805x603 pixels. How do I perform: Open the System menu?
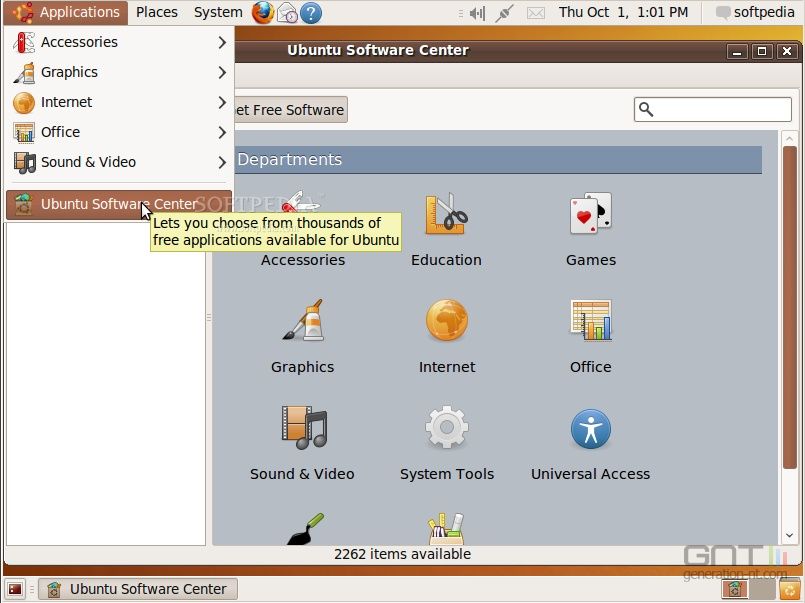(218, 12)
